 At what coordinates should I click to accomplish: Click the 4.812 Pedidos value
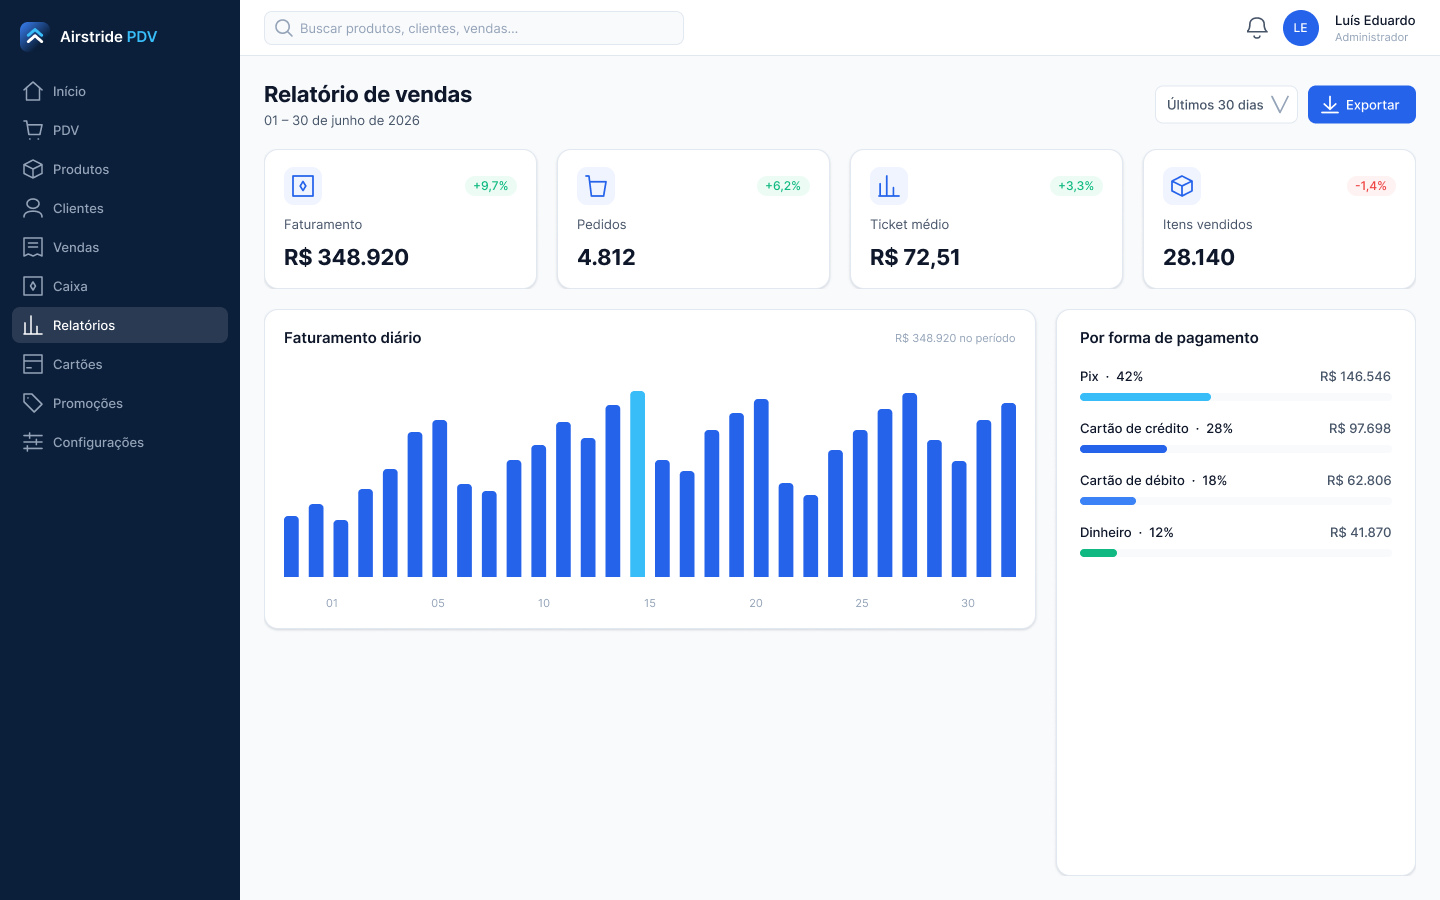[606, 257]
